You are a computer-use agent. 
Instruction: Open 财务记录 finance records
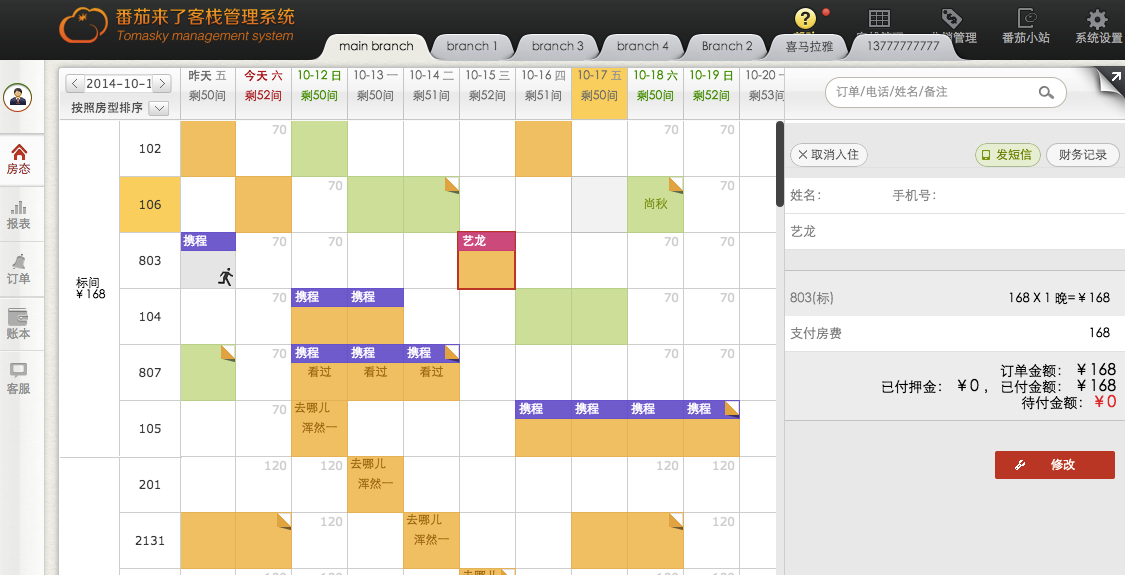point(1082,154)
